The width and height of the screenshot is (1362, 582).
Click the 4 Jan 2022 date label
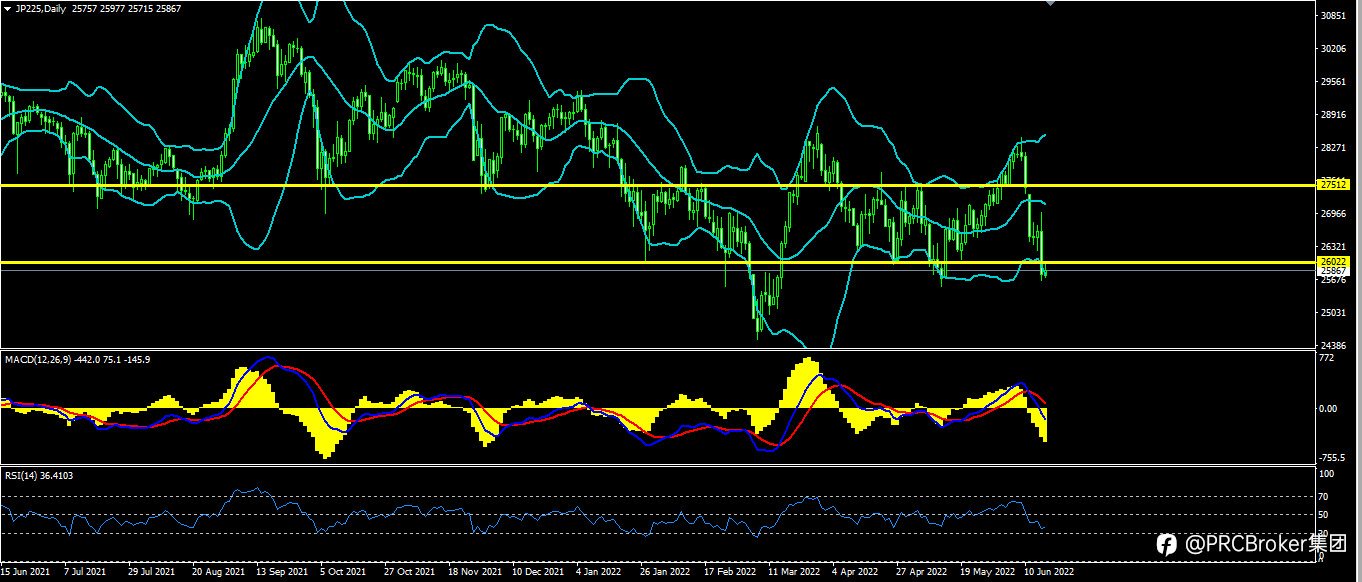tap(599, 573)
